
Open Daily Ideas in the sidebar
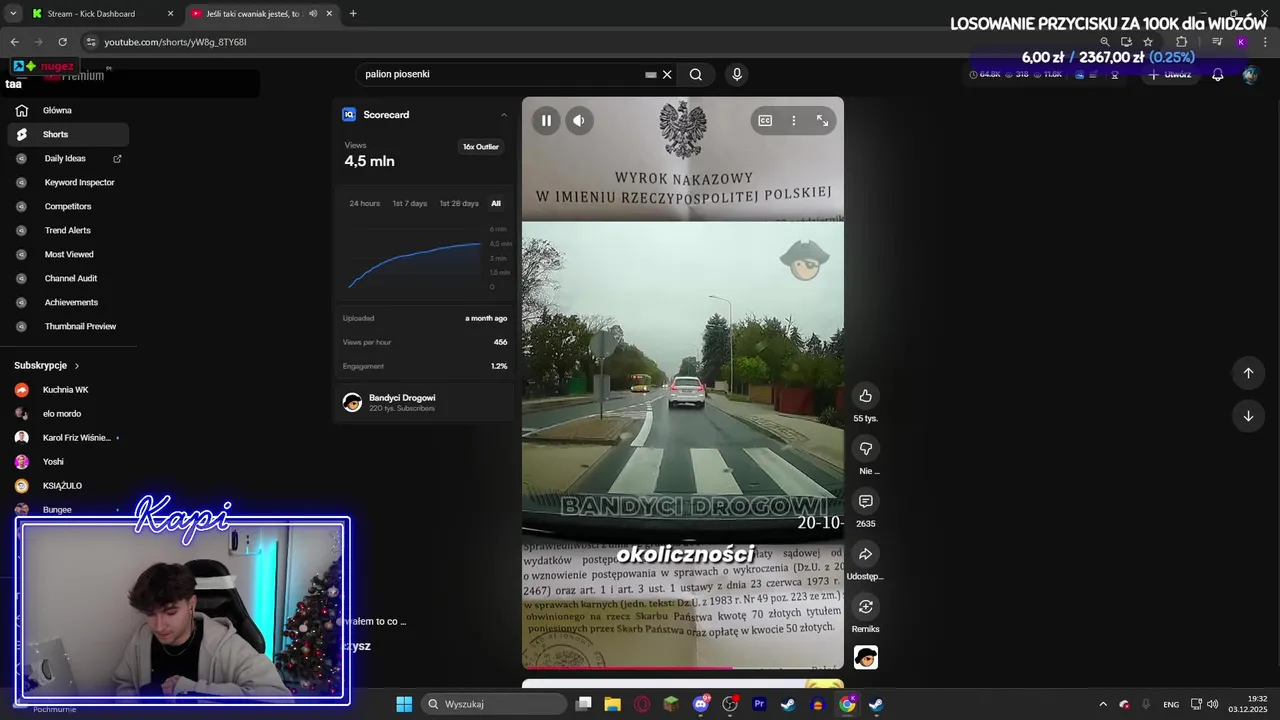pyautogui.click(x=68, y=158)
